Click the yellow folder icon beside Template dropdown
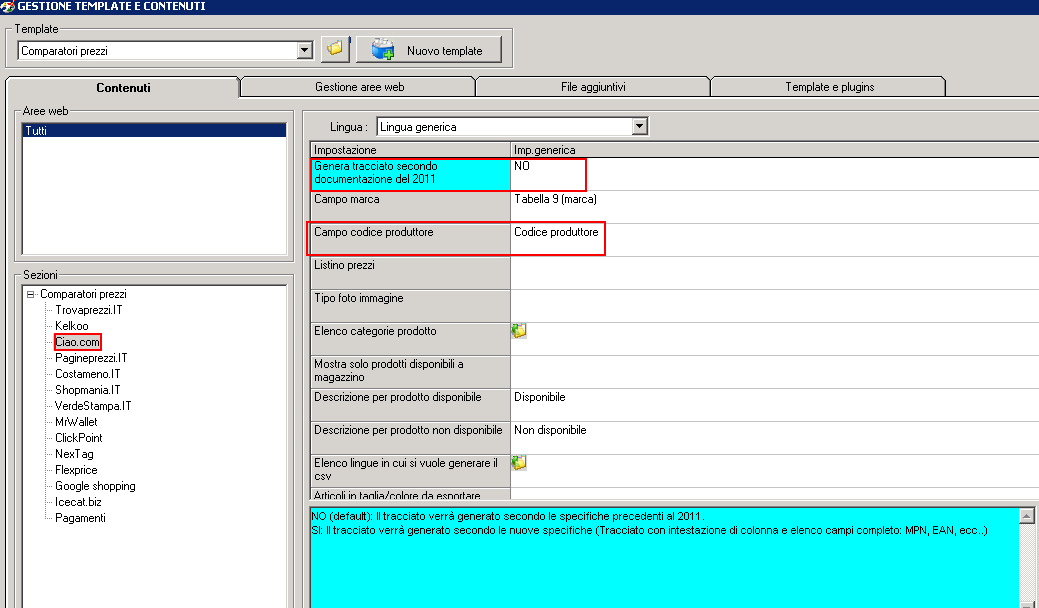This screenshot has width=1039, height=608. 335,50
